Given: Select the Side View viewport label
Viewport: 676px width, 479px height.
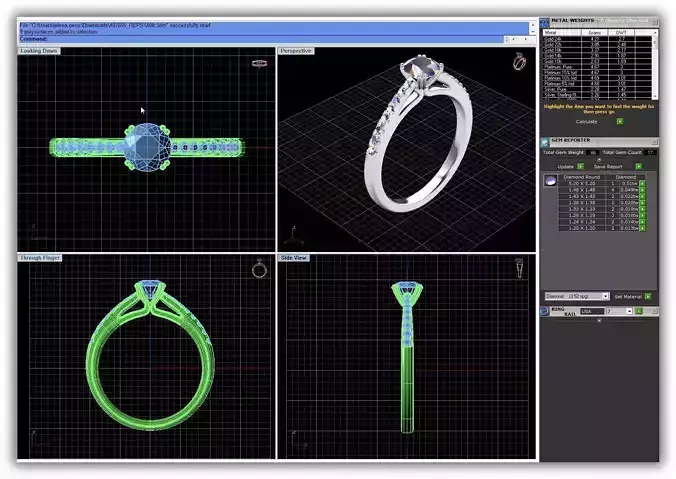Looking at the screenshot, I should (294, 258).
